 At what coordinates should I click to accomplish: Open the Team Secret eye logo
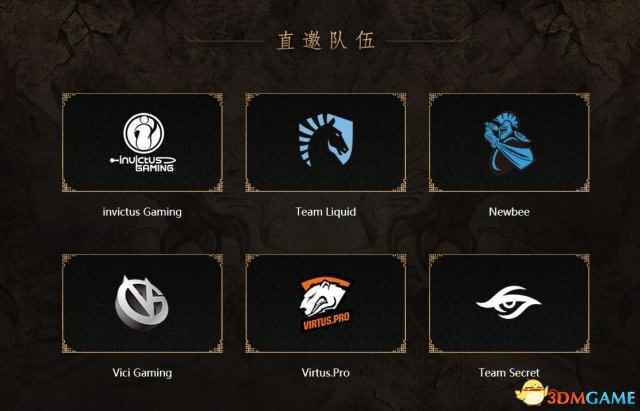509,302
